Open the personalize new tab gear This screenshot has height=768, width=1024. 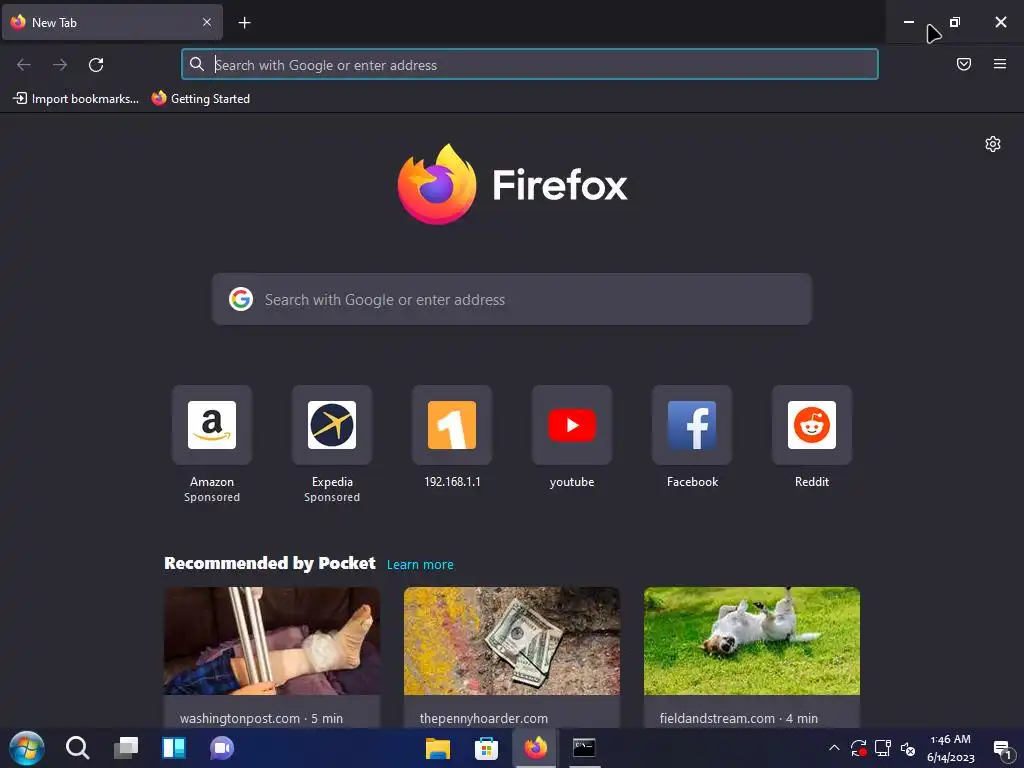pyautogui.click(x=993, y=144)
